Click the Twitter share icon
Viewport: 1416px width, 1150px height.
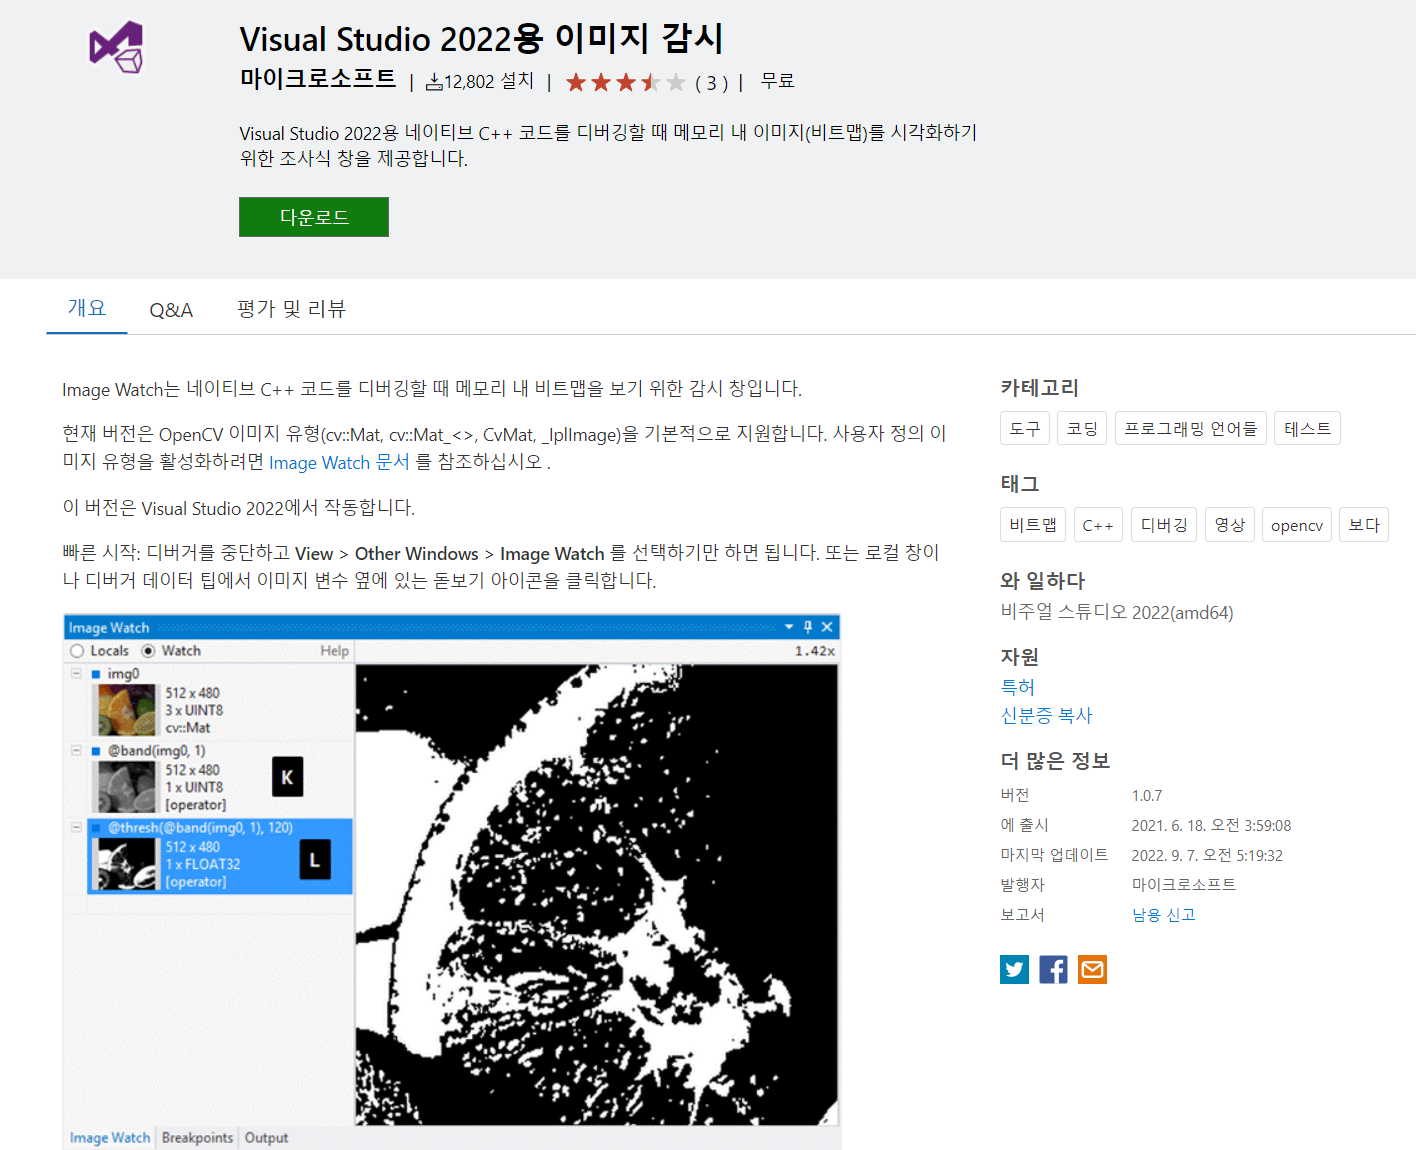[x=1014, y=969]
